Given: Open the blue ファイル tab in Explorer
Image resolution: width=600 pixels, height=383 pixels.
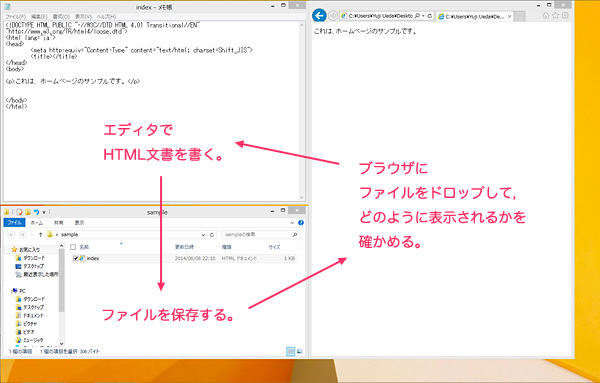Looking at the screenshot, I should (14, 222).
